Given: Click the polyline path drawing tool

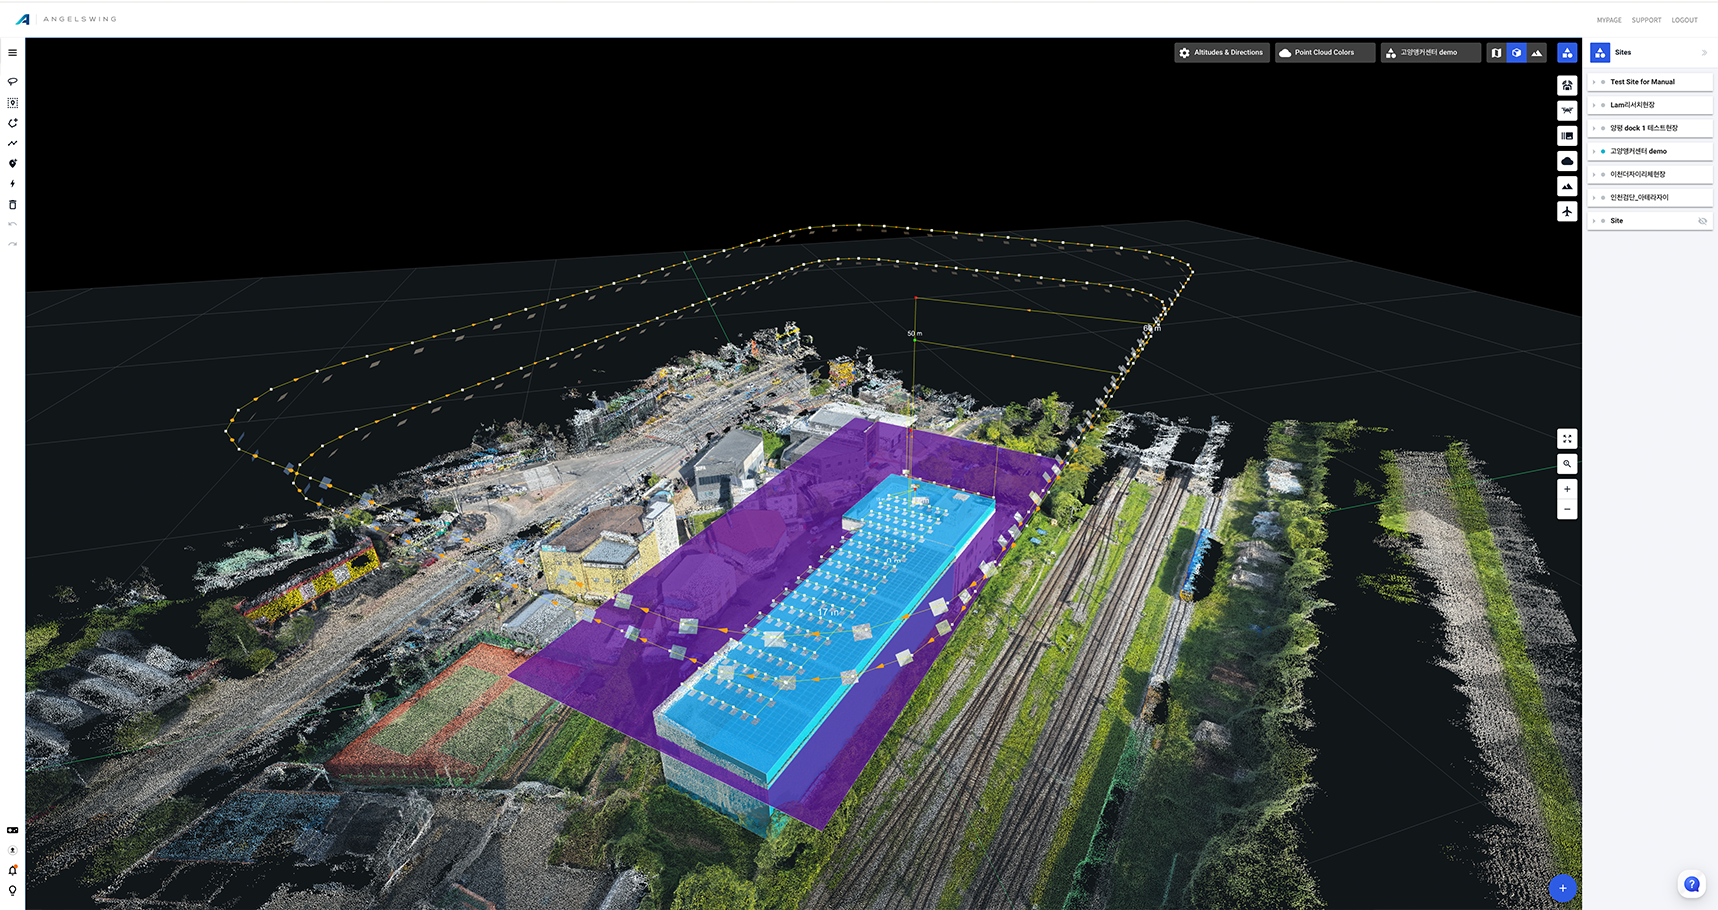Looking at the screenshot, I should tap(12, 143).
